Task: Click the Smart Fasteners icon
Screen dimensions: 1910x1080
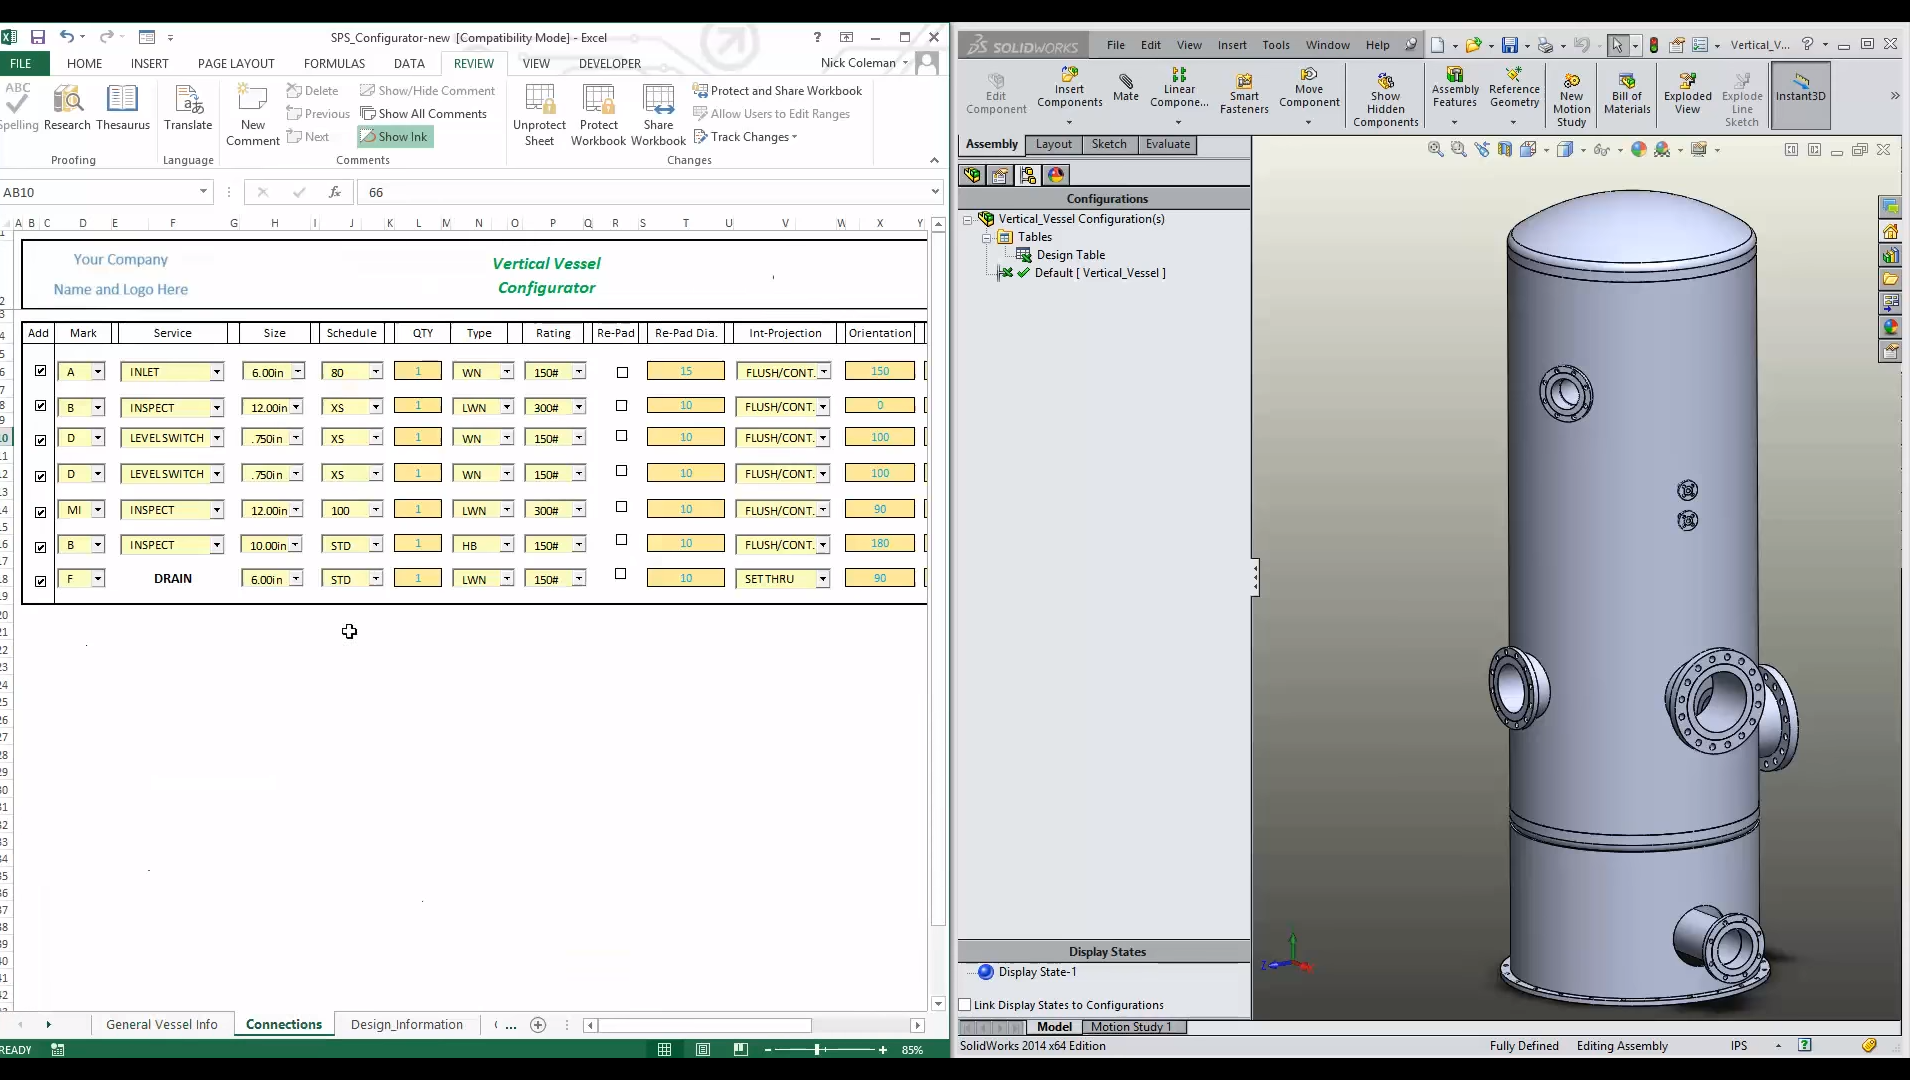Action: 1244,93
